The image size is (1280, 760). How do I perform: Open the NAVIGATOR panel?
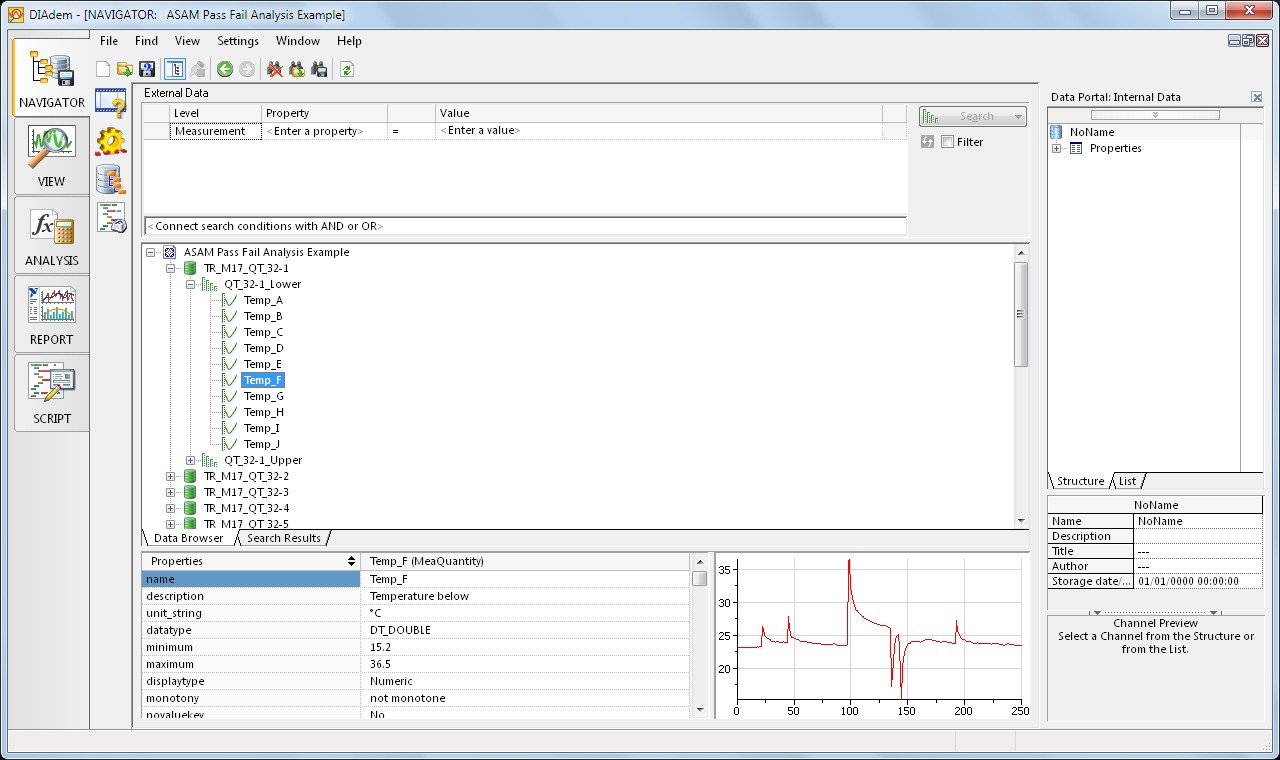(x=52, y=78)
